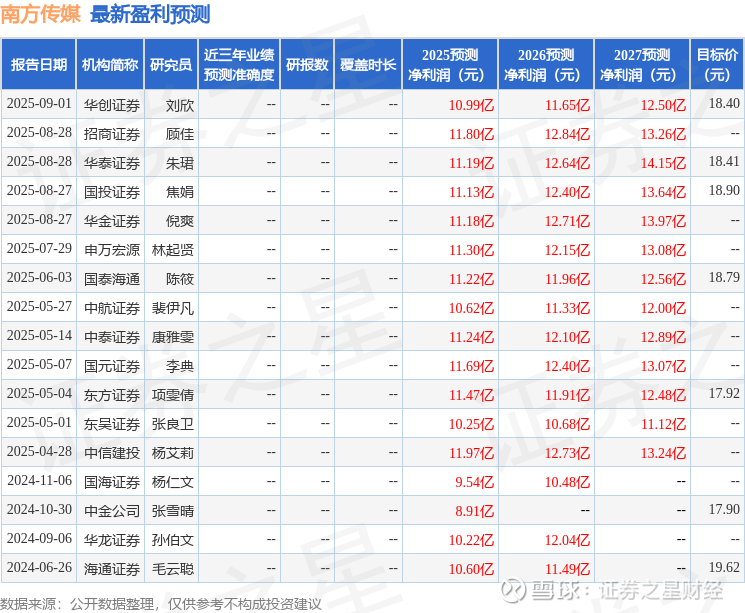Screen dimensions: 745x613
Task: Select the 报告日期 column header
Action: click(38, 65)
